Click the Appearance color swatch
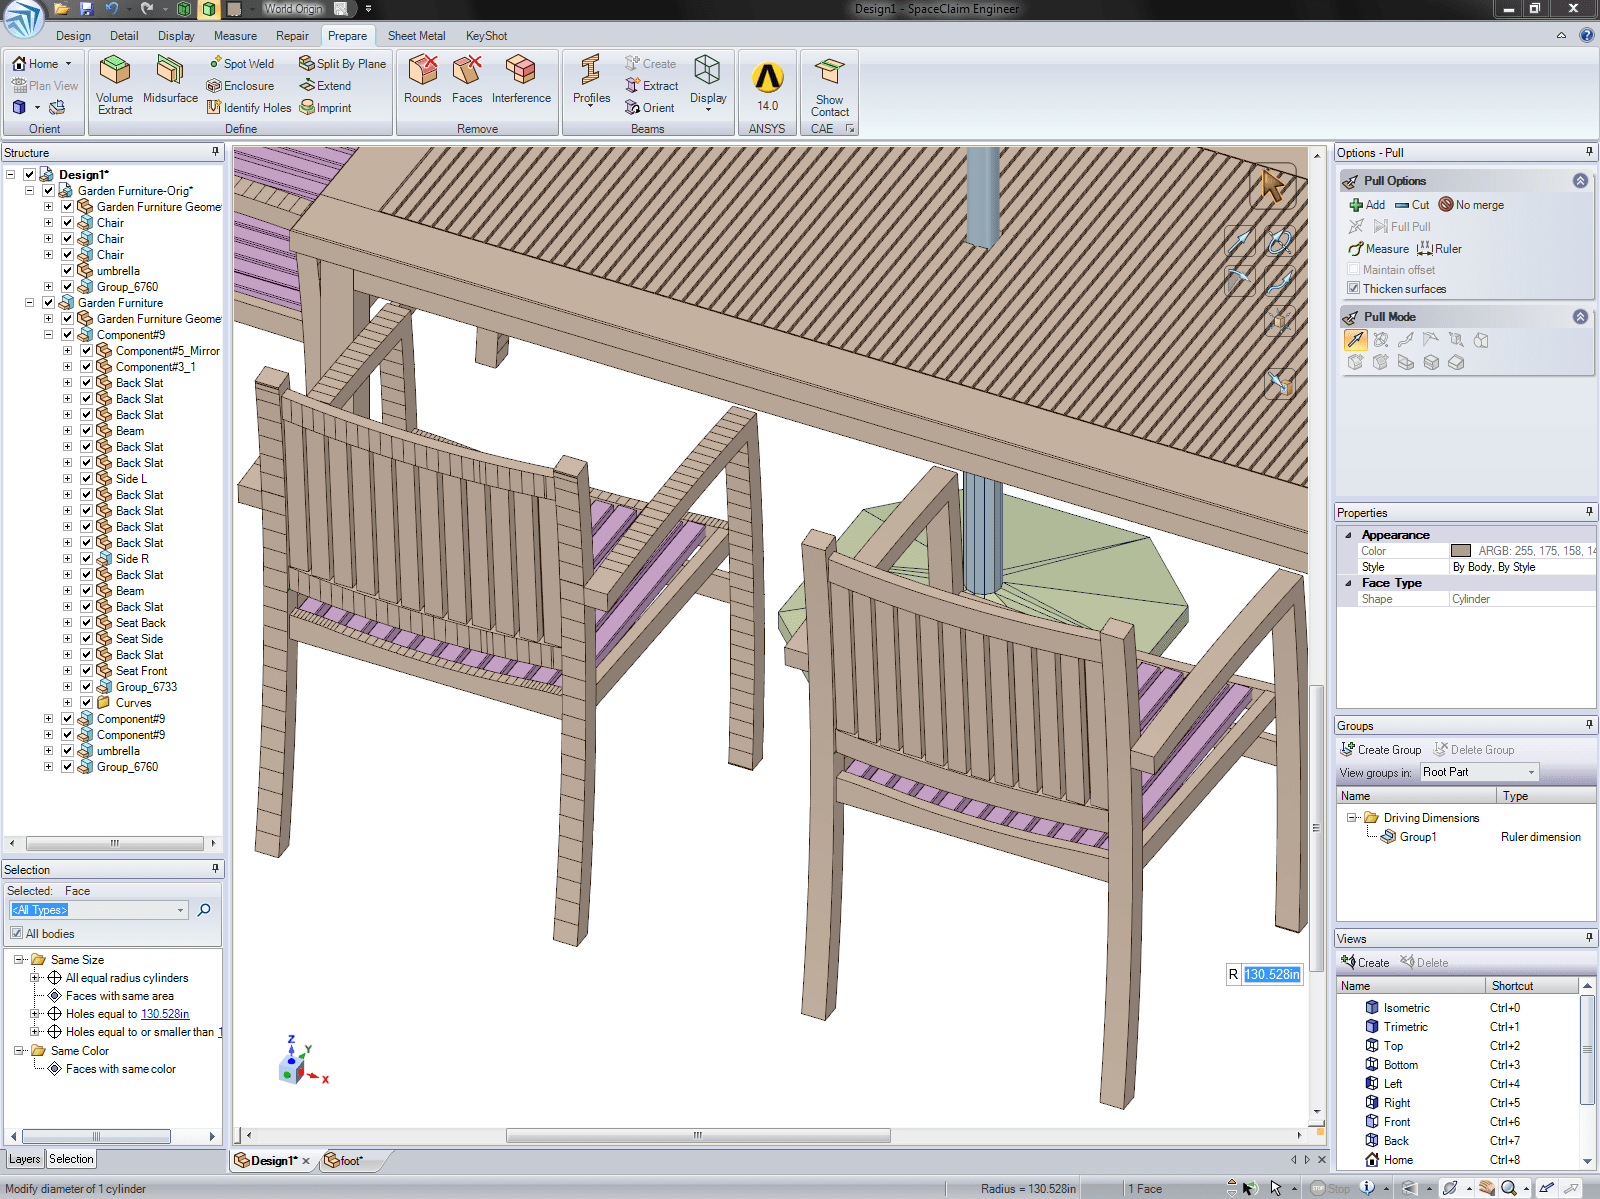This screenshot has height=1199, width=1600. pyautogui.click(x=1461, y=551)
